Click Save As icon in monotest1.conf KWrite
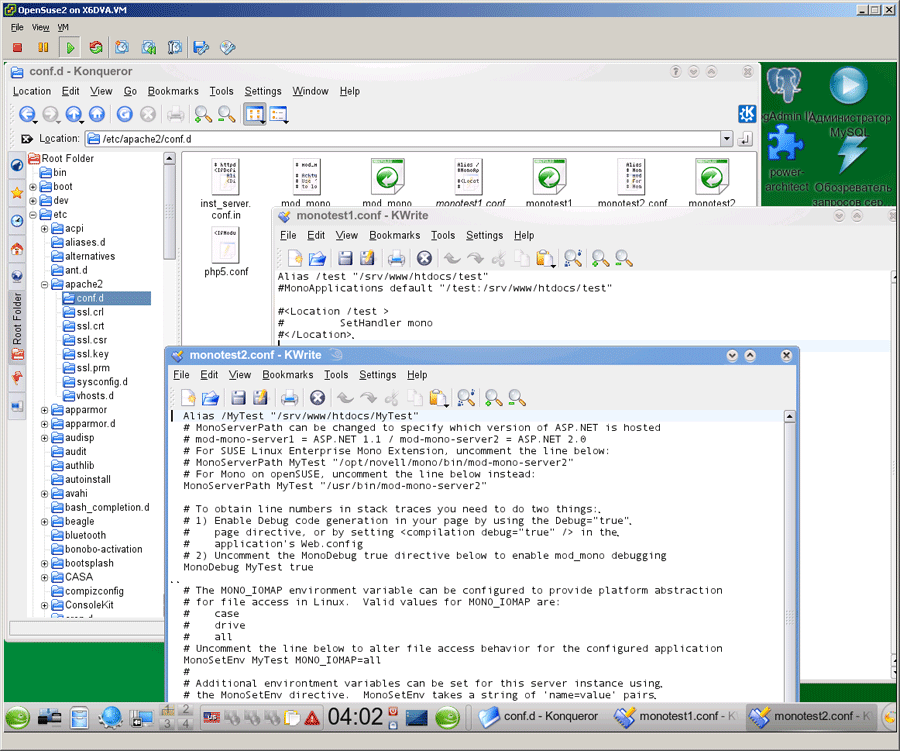The height and width of the screenshot is (751, 900). coord(367,258)
